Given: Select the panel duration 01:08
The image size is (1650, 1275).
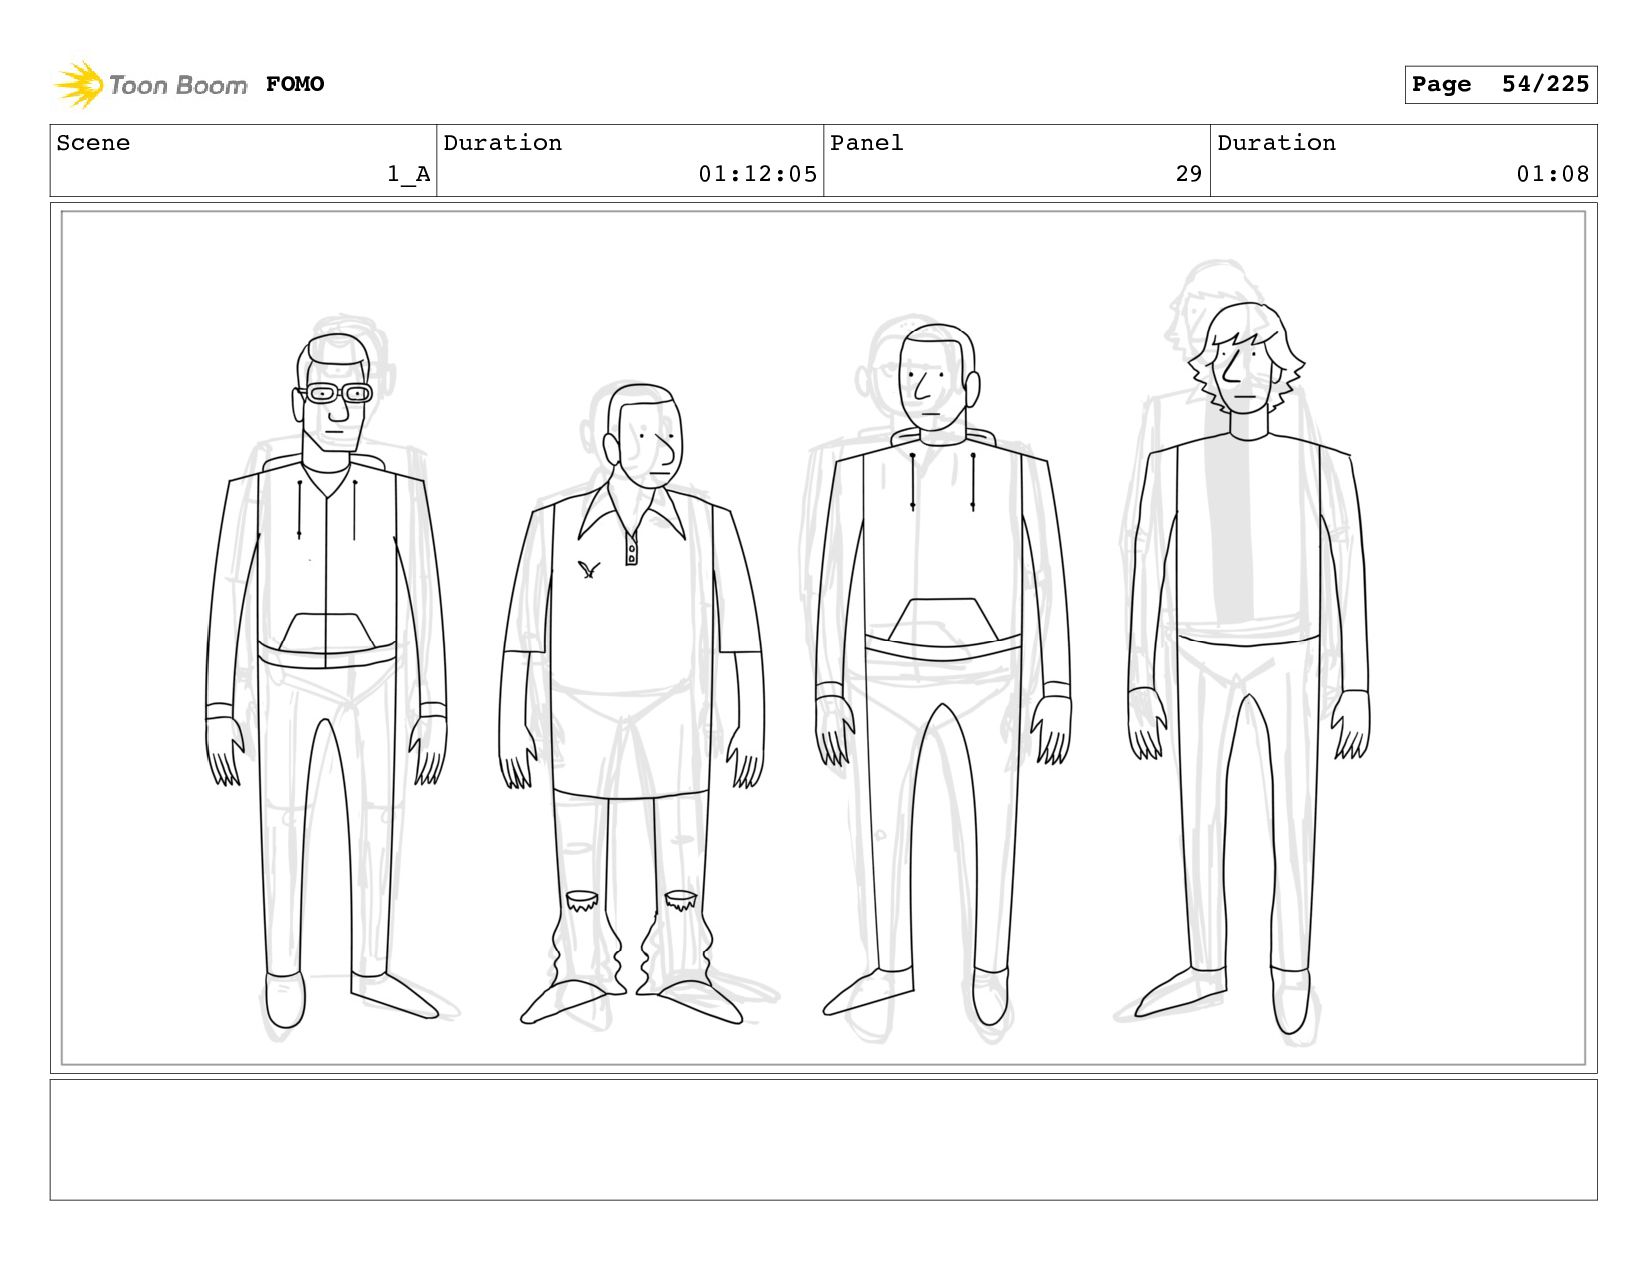Looking at the screenshot, I should pos(1552,174).
